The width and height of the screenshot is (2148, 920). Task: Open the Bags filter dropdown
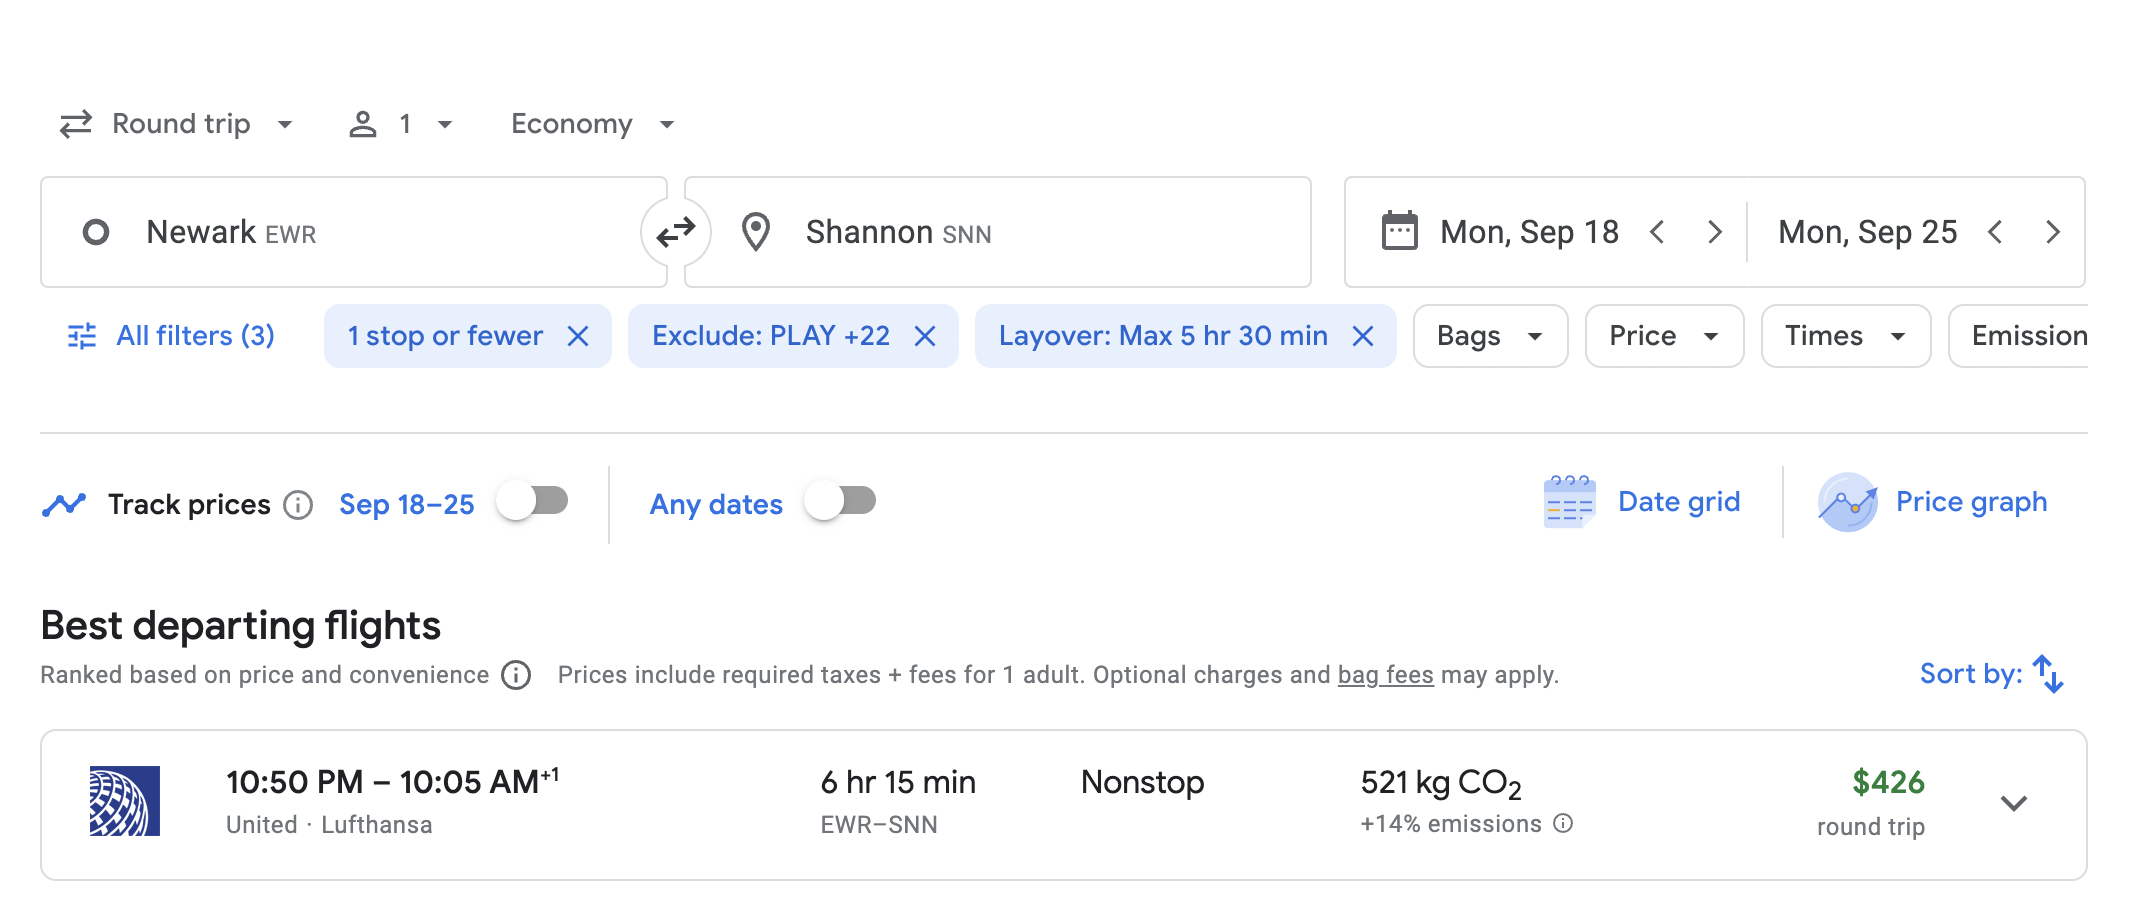1489,336
